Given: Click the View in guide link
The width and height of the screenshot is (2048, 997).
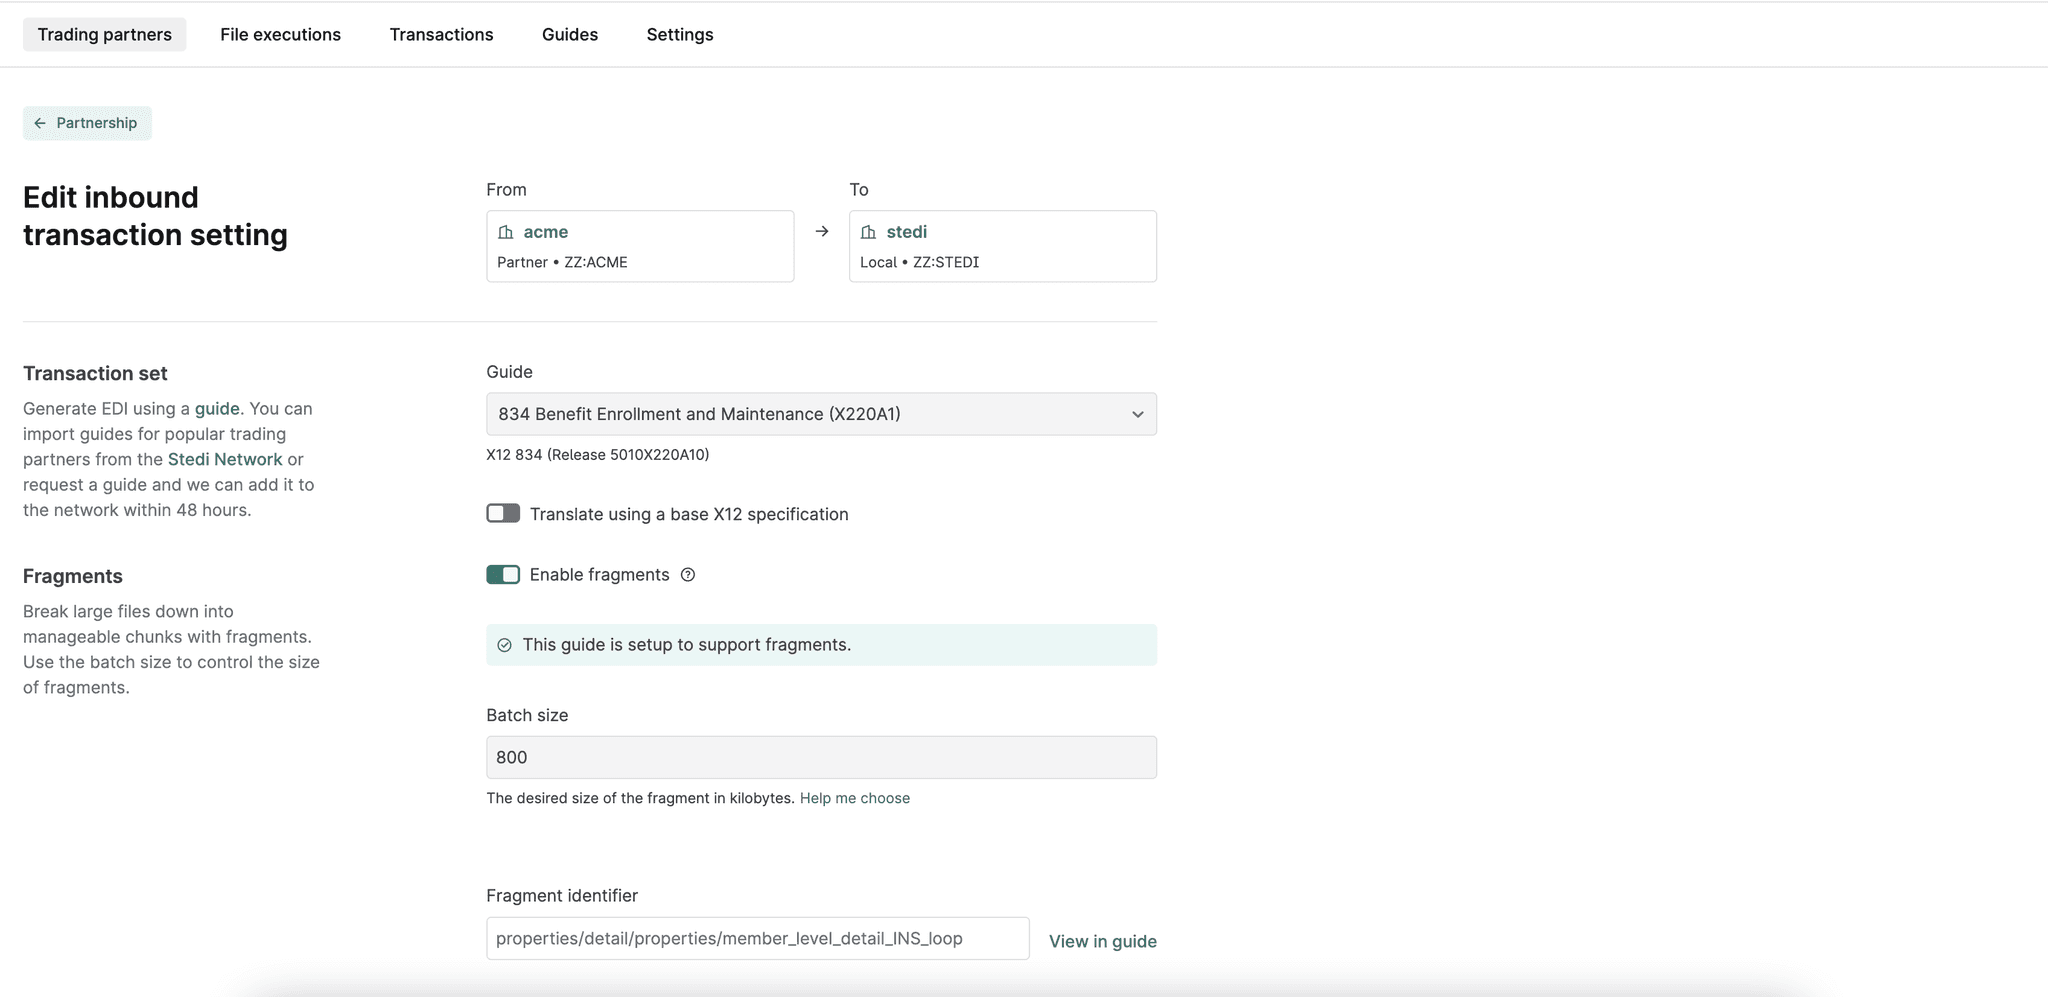Looking at the screenshot, I should (x=1102, y=941).
